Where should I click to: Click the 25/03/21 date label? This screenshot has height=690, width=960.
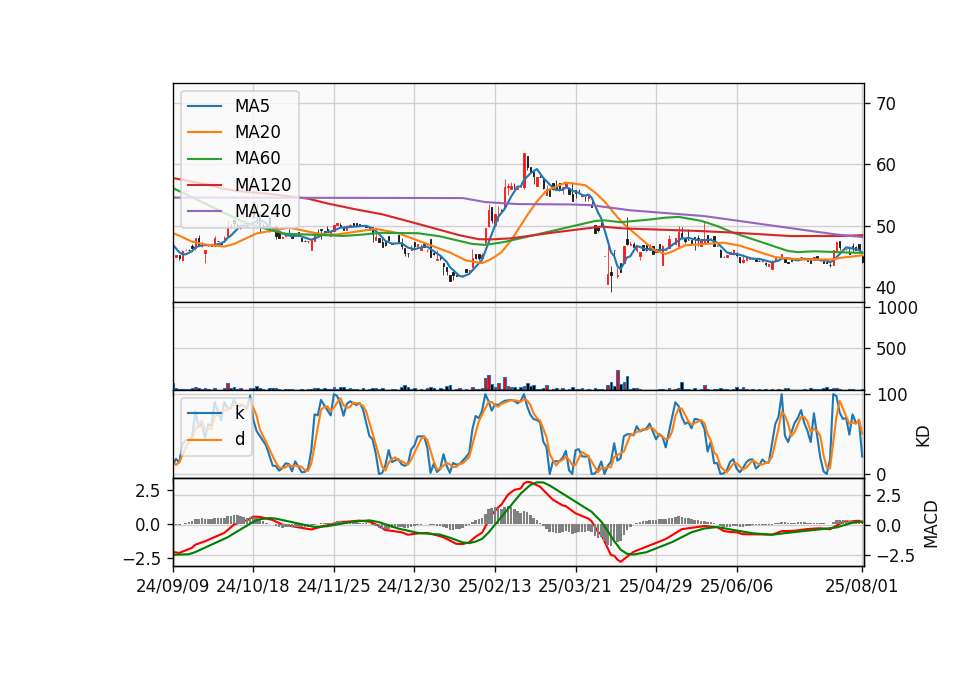coord(575,586)
